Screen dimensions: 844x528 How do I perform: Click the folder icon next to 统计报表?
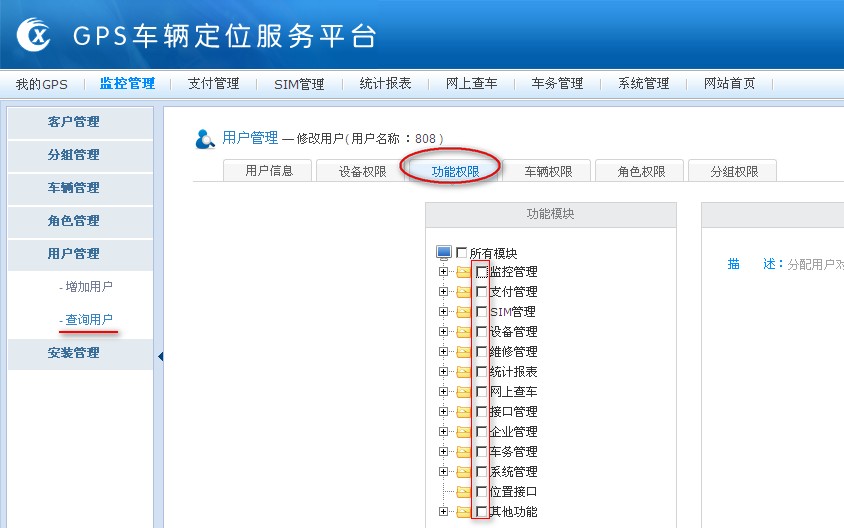tap(464, 372)
